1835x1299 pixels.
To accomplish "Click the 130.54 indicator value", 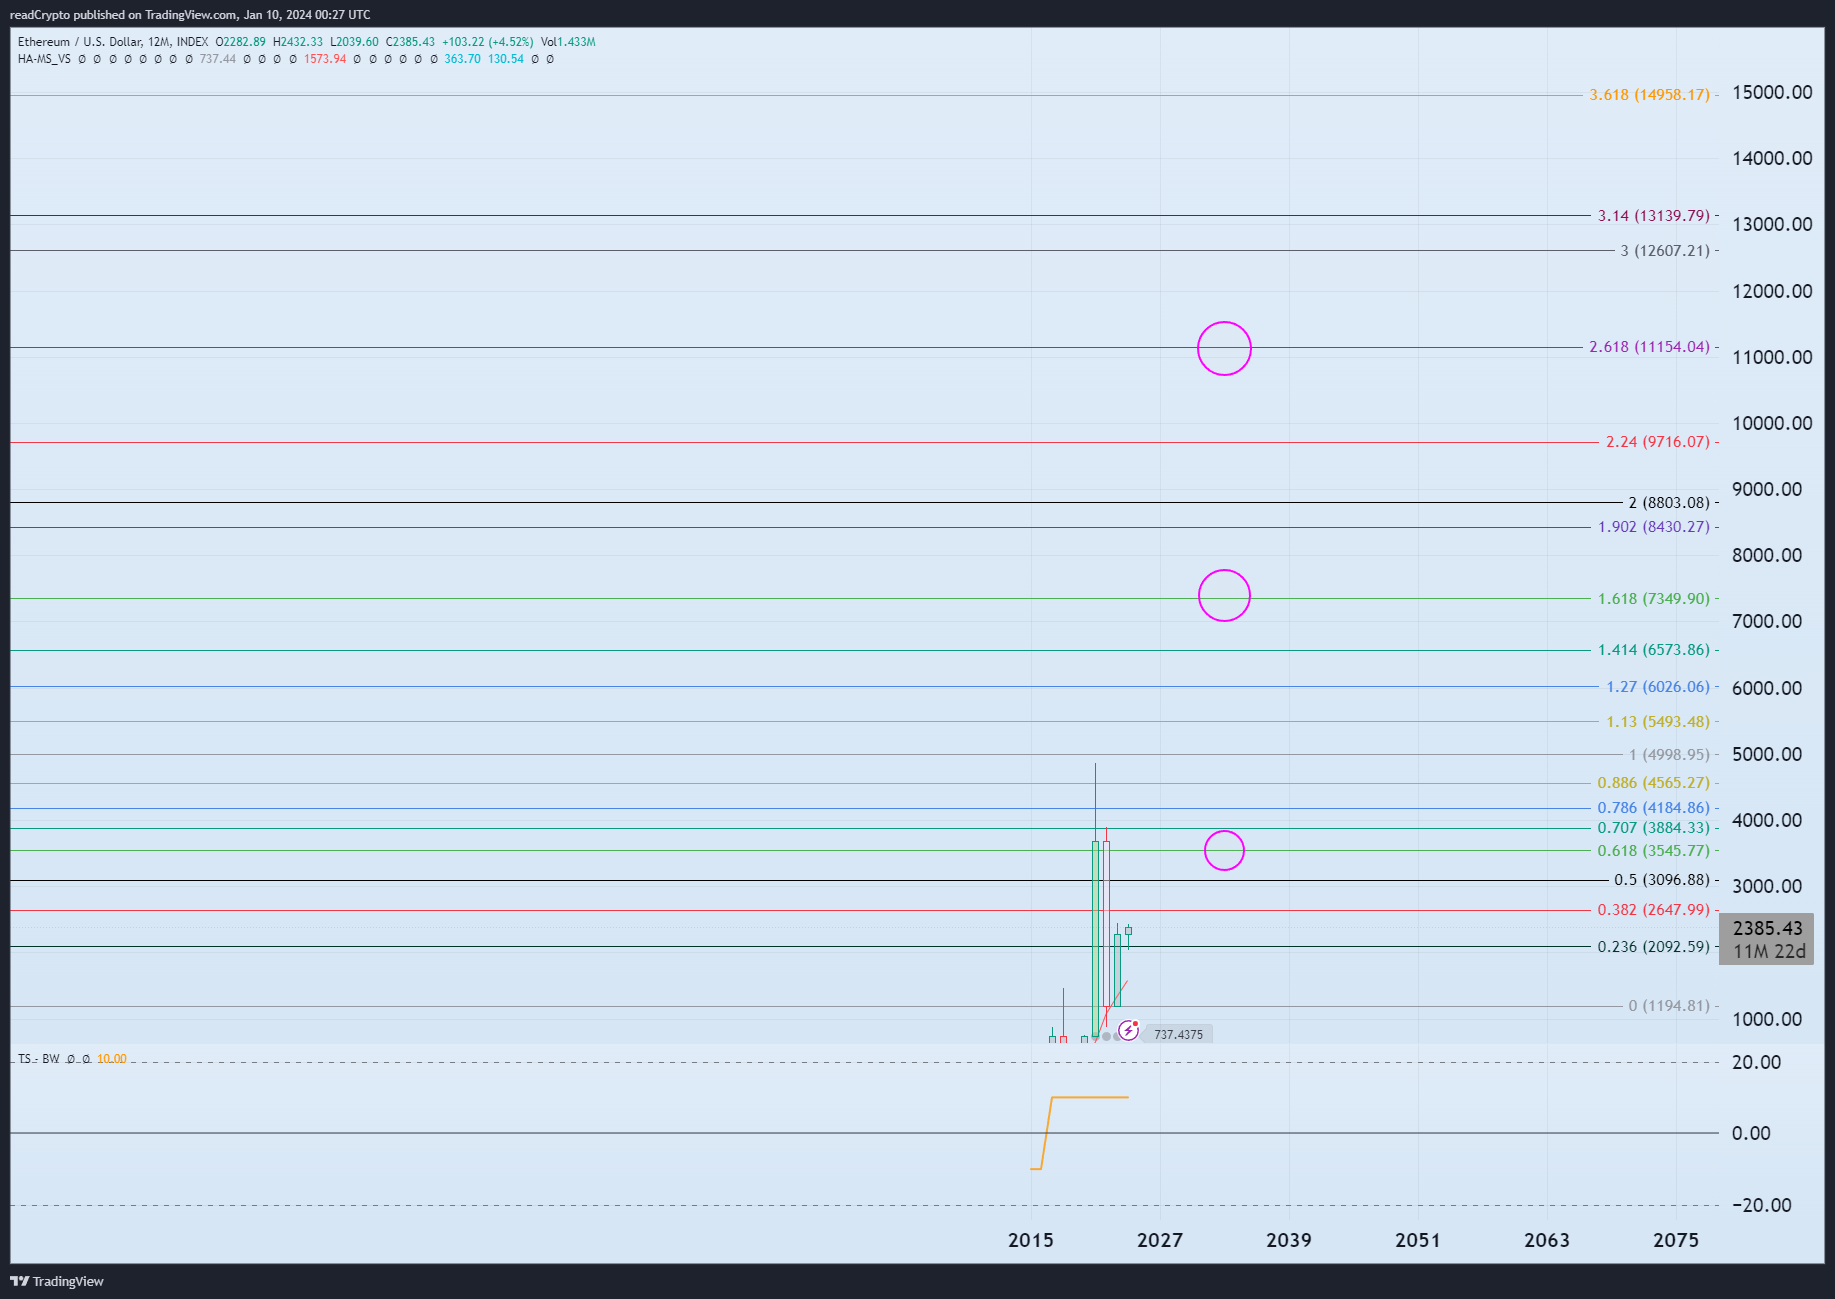I will [506, 59].
